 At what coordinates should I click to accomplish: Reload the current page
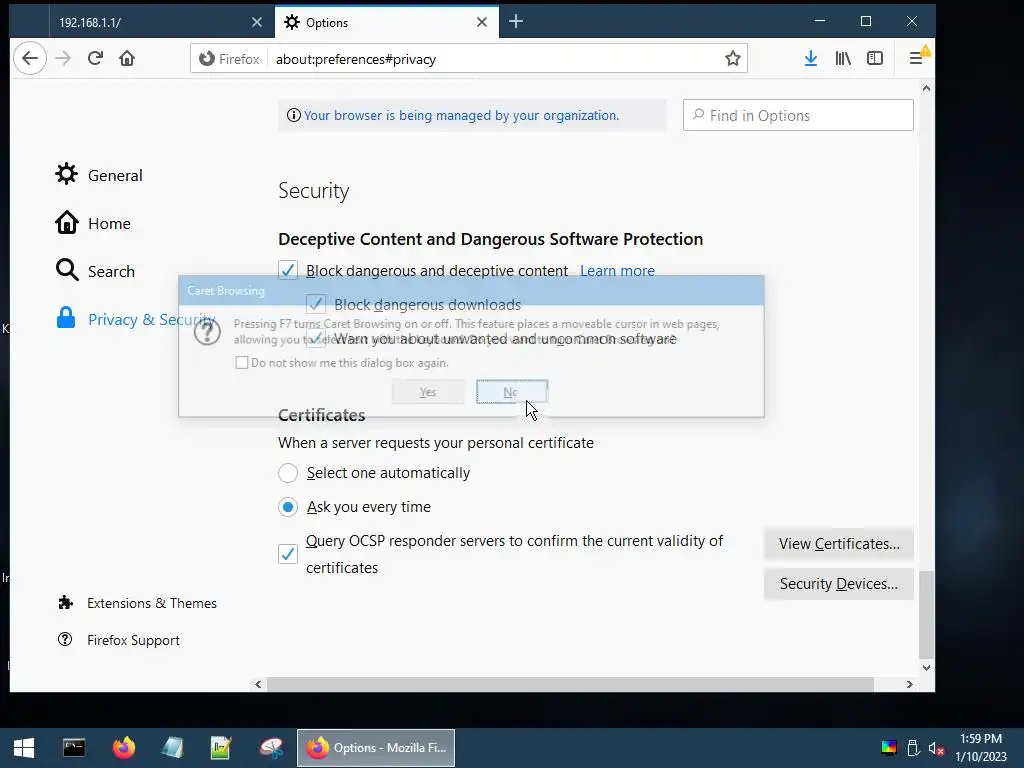click(x=95, y=59)
